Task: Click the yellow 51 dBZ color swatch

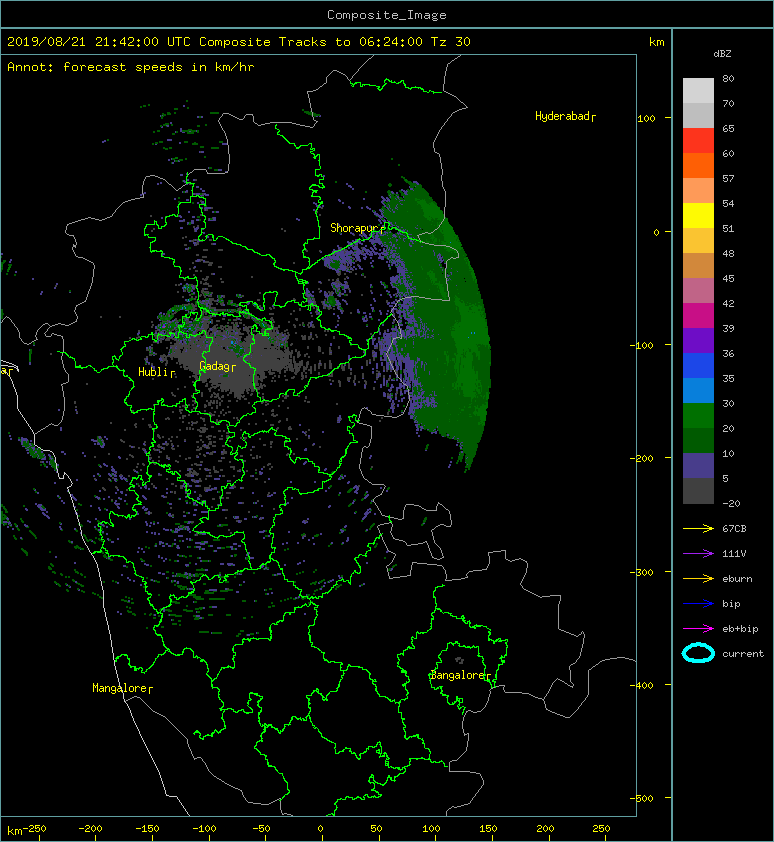Action: 698,215
